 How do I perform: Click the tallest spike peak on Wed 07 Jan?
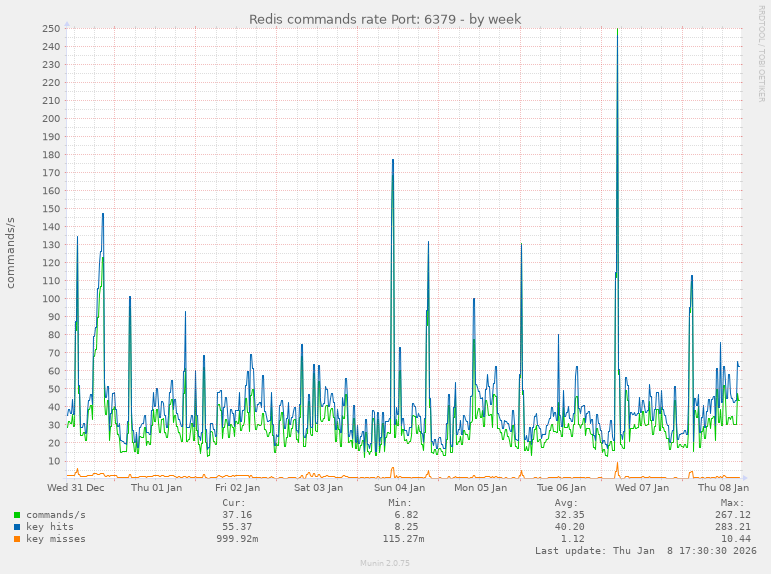tap(618, 30)
